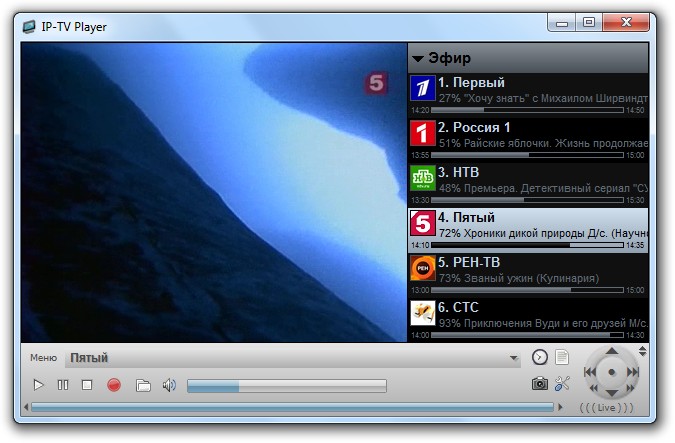Click the video playback area
Viewport: 675px width, 443px height.
point(214,192)
